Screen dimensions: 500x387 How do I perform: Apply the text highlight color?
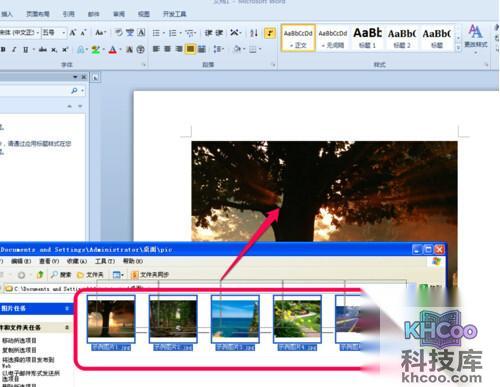coord(96,50)
